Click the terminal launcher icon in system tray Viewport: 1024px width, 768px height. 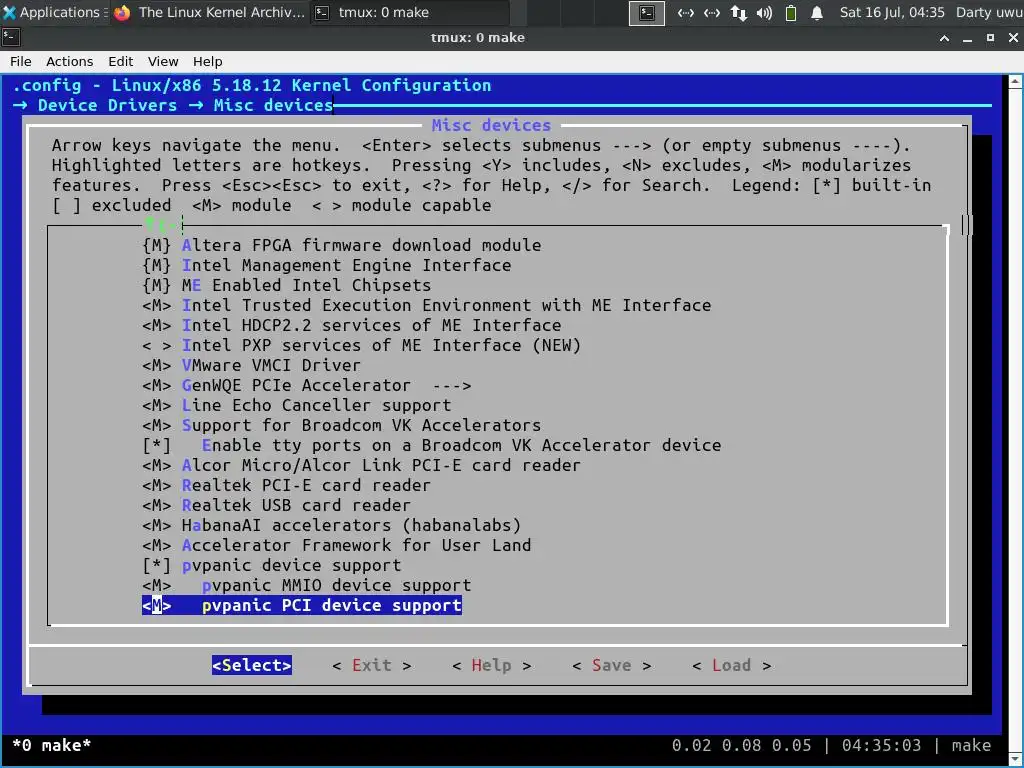pyautogui.click(x=647, y=12)
